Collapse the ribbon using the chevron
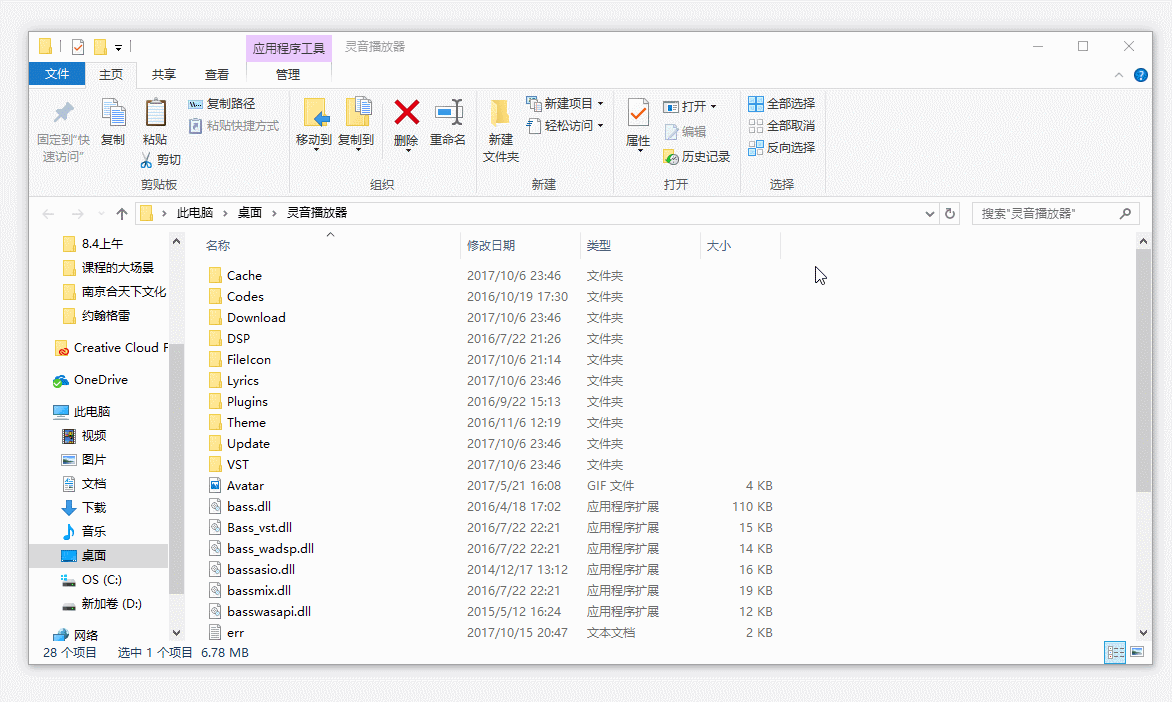1172x702 pixels. click(1119, 75)
